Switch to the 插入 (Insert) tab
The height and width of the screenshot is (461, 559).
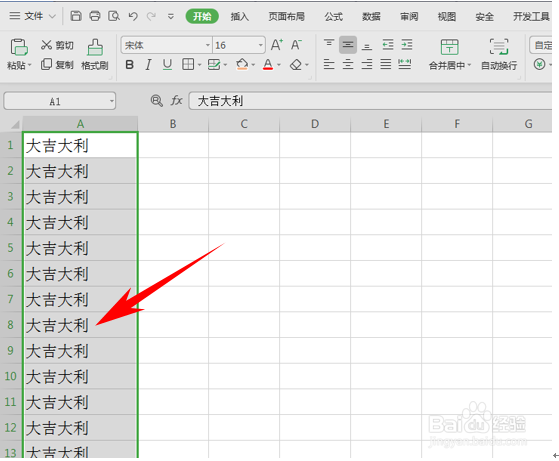click(240, 16)
